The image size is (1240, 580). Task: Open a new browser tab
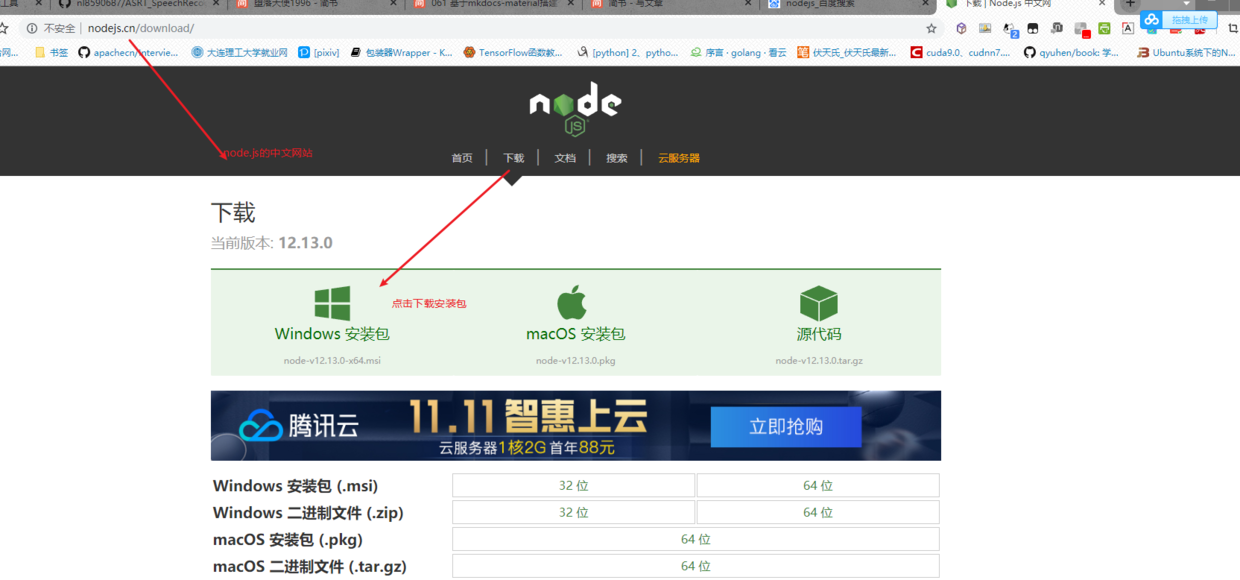[1131, 4]
